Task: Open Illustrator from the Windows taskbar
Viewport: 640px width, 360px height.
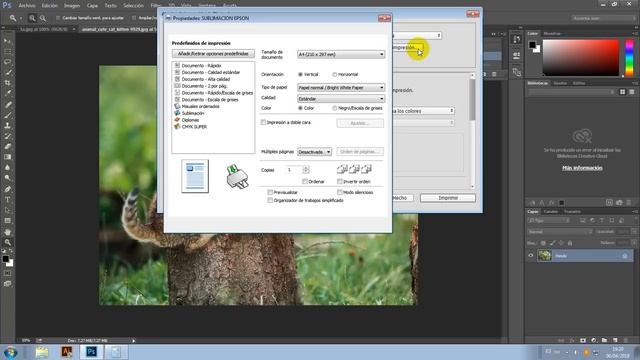Action: [67, 352]
